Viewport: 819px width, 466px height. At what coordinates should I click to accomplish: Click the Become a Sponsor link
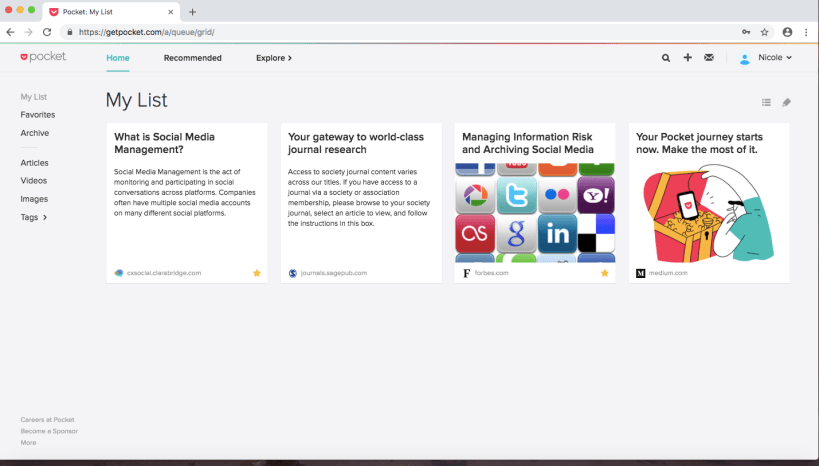coord(49,431)
